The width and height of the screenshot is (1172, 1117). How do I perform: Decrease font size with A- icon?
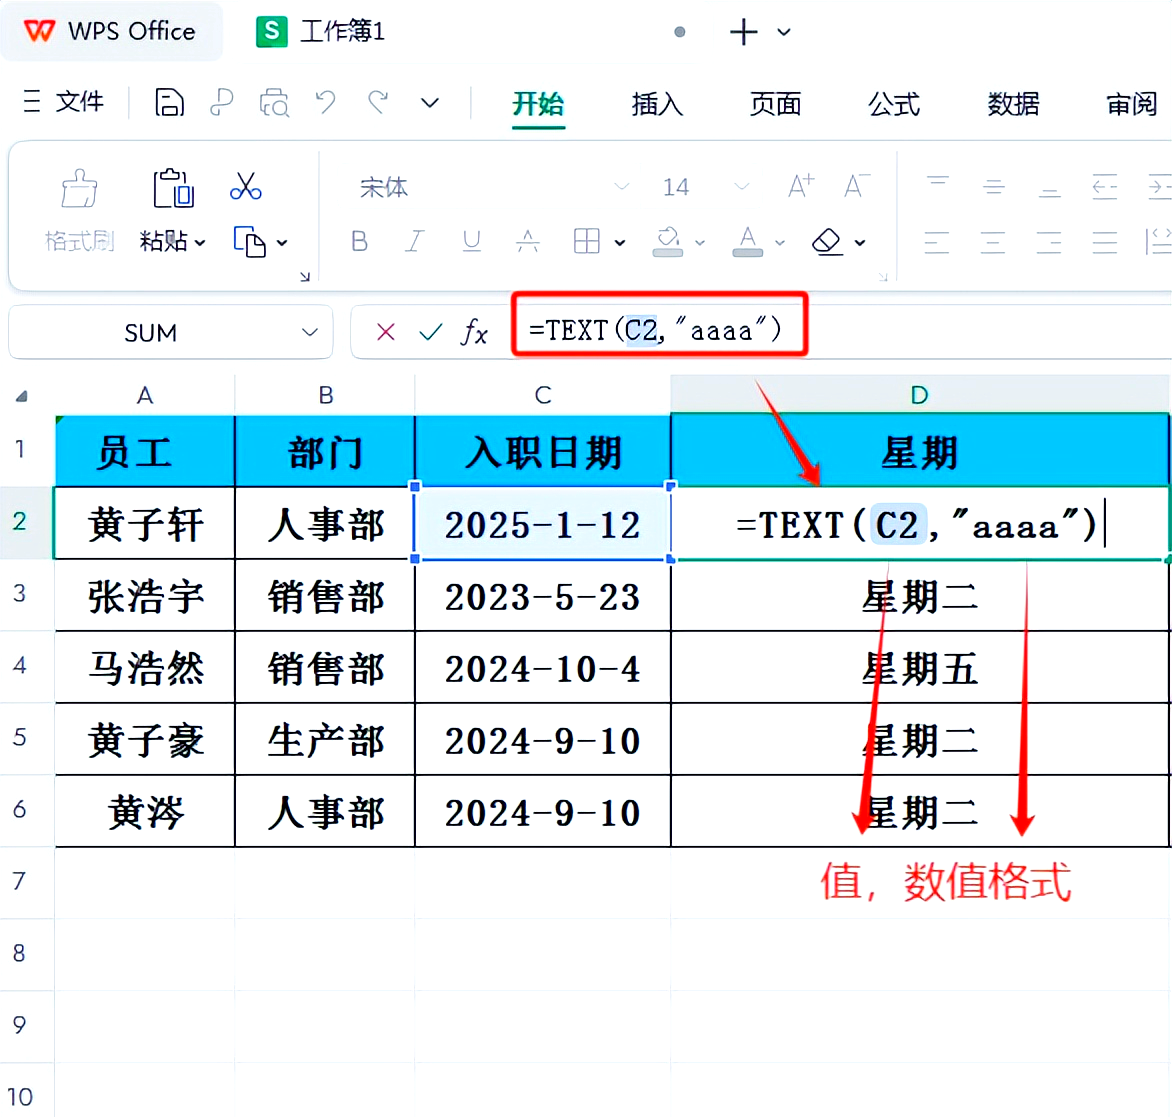[857, 185]
